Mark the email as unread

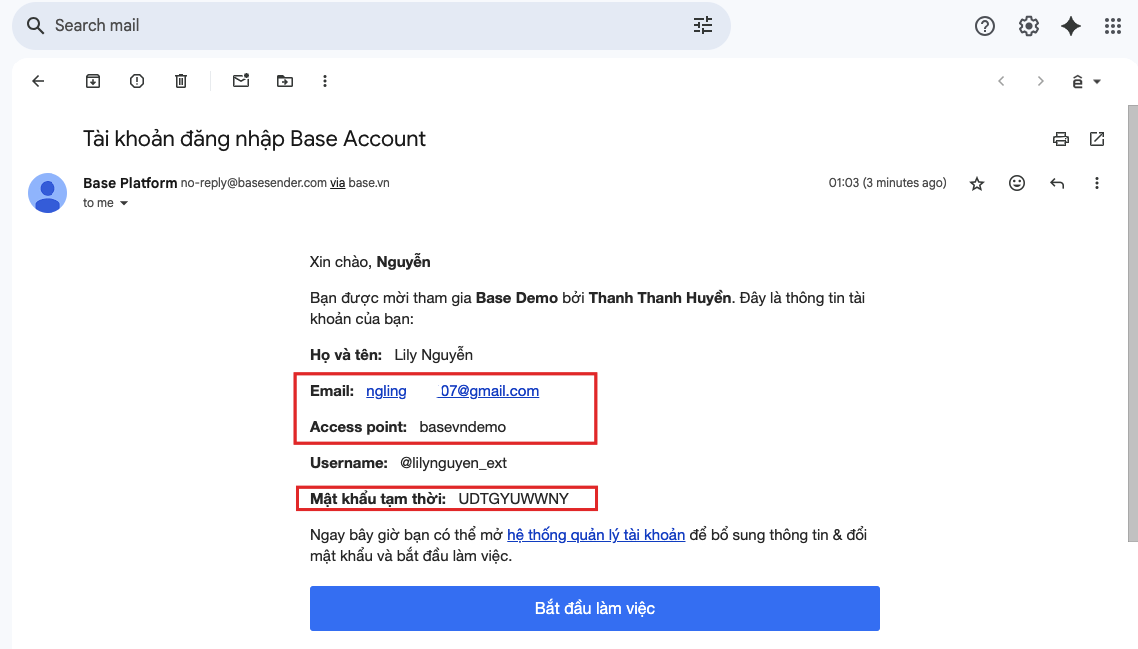[x=241, y=81]
